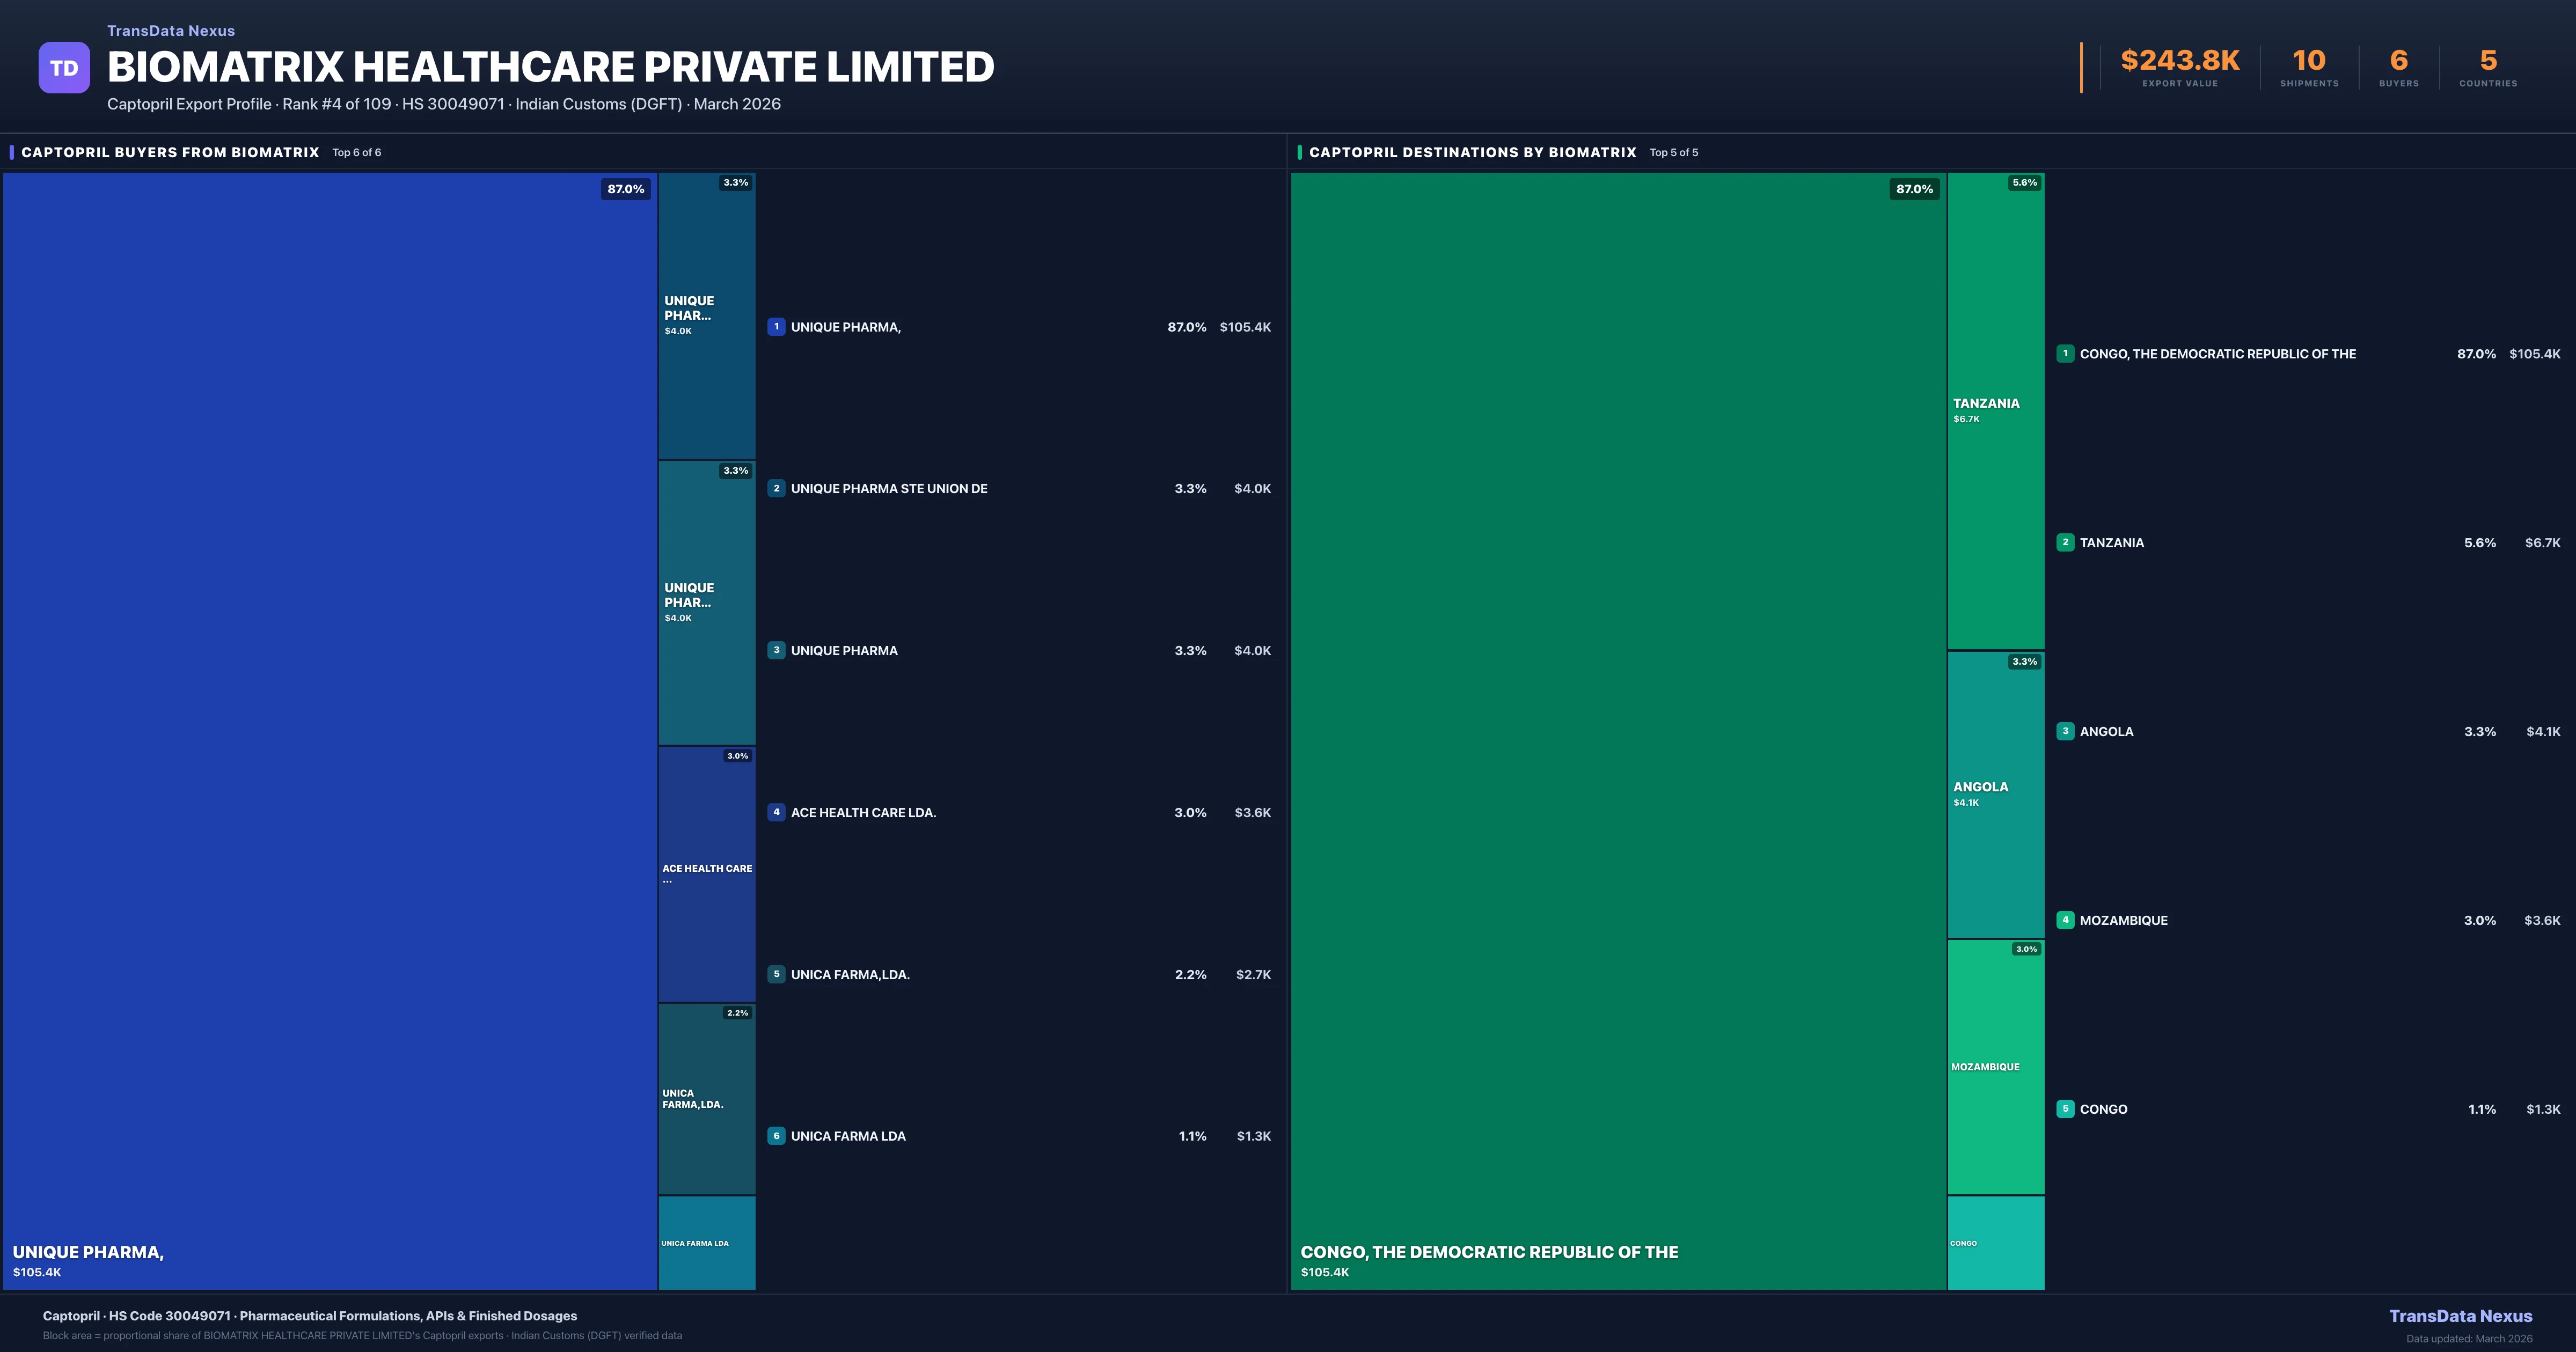This screenshot has width=2576, height=1352.
Task: Click the 87.0% badge on blue buyers block
Action: pyautogui.click(x=626, y=189)
